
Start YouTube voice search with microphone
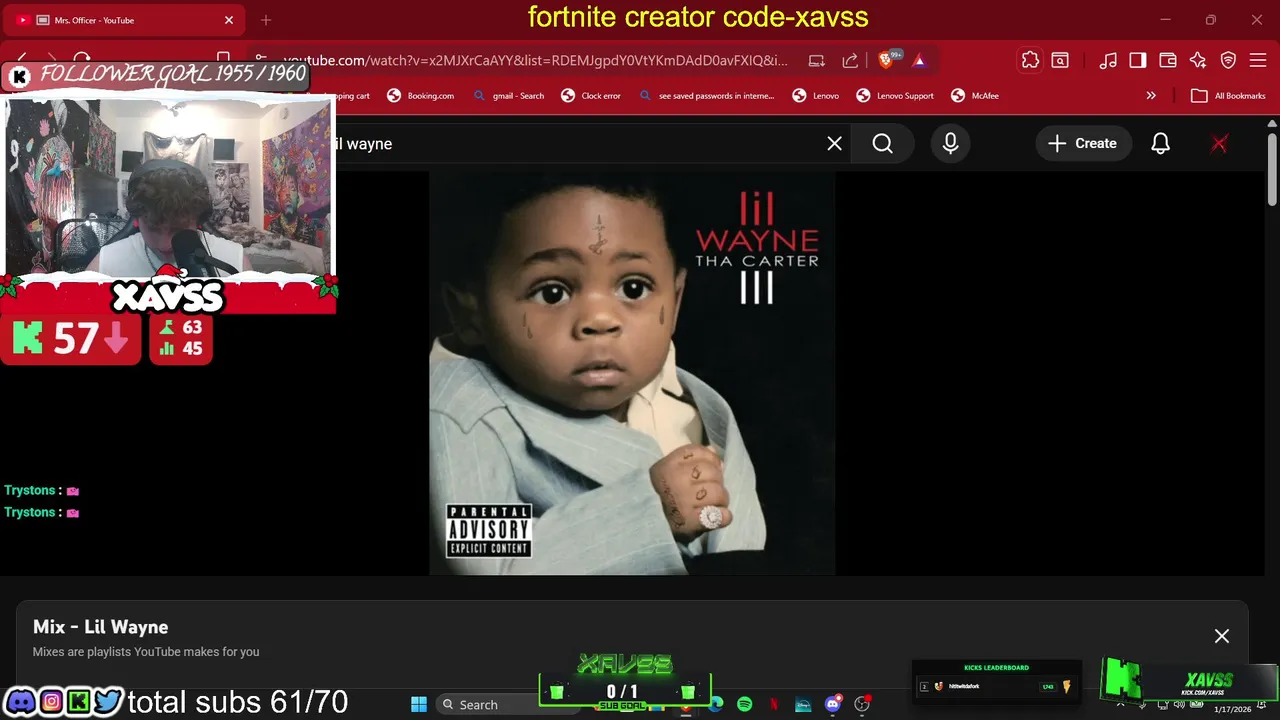[x=951, y=144]
